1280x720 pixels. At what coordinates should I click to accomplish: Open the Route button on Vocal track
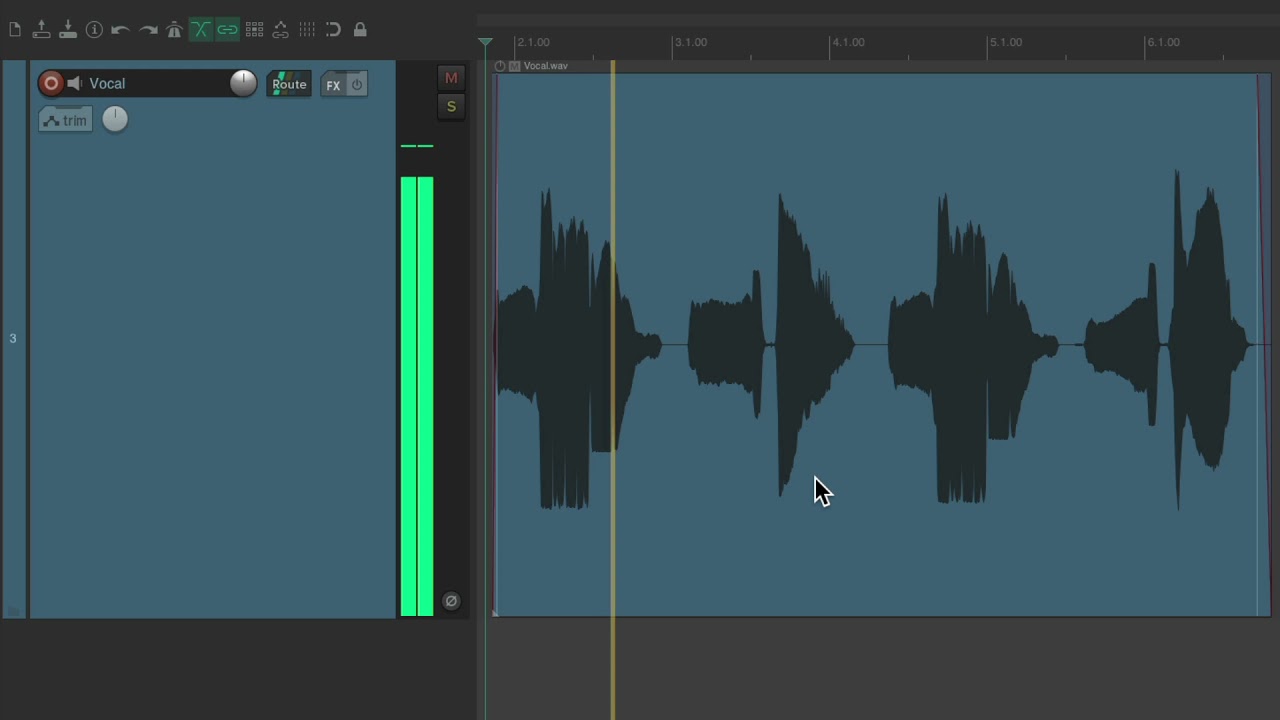coord(289,84)
